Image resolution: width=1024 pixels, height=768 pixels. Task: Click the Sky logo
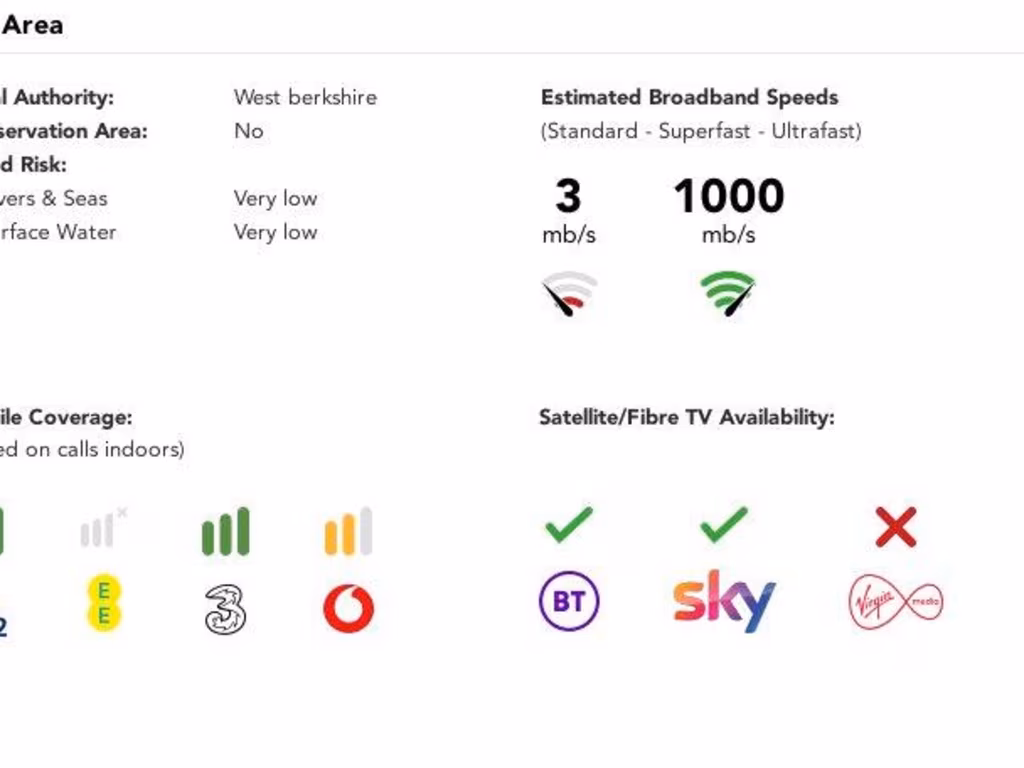[x=724, y=601]
